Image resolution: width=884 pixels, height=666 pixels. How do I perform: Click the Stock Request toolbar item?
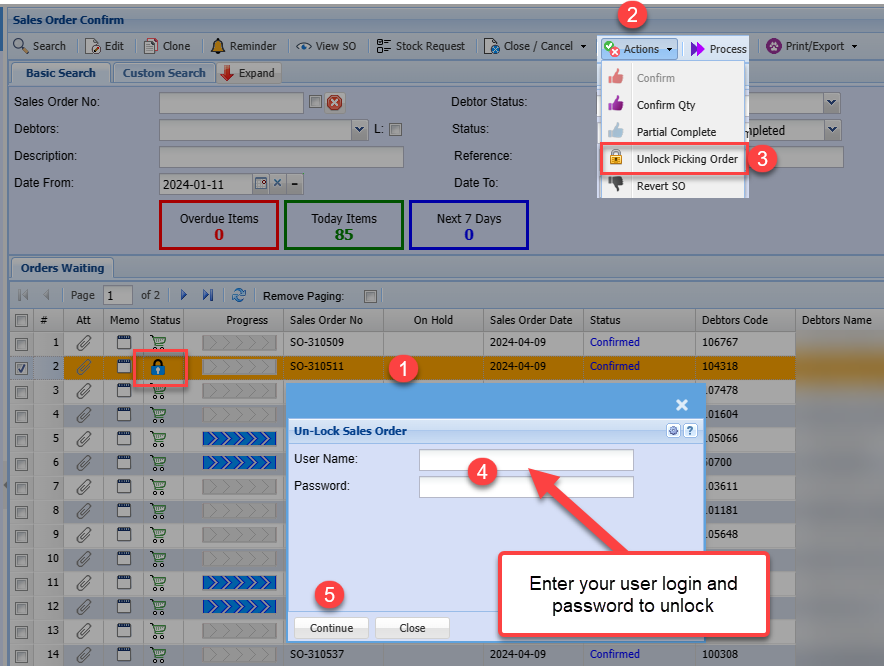point(421,46)
